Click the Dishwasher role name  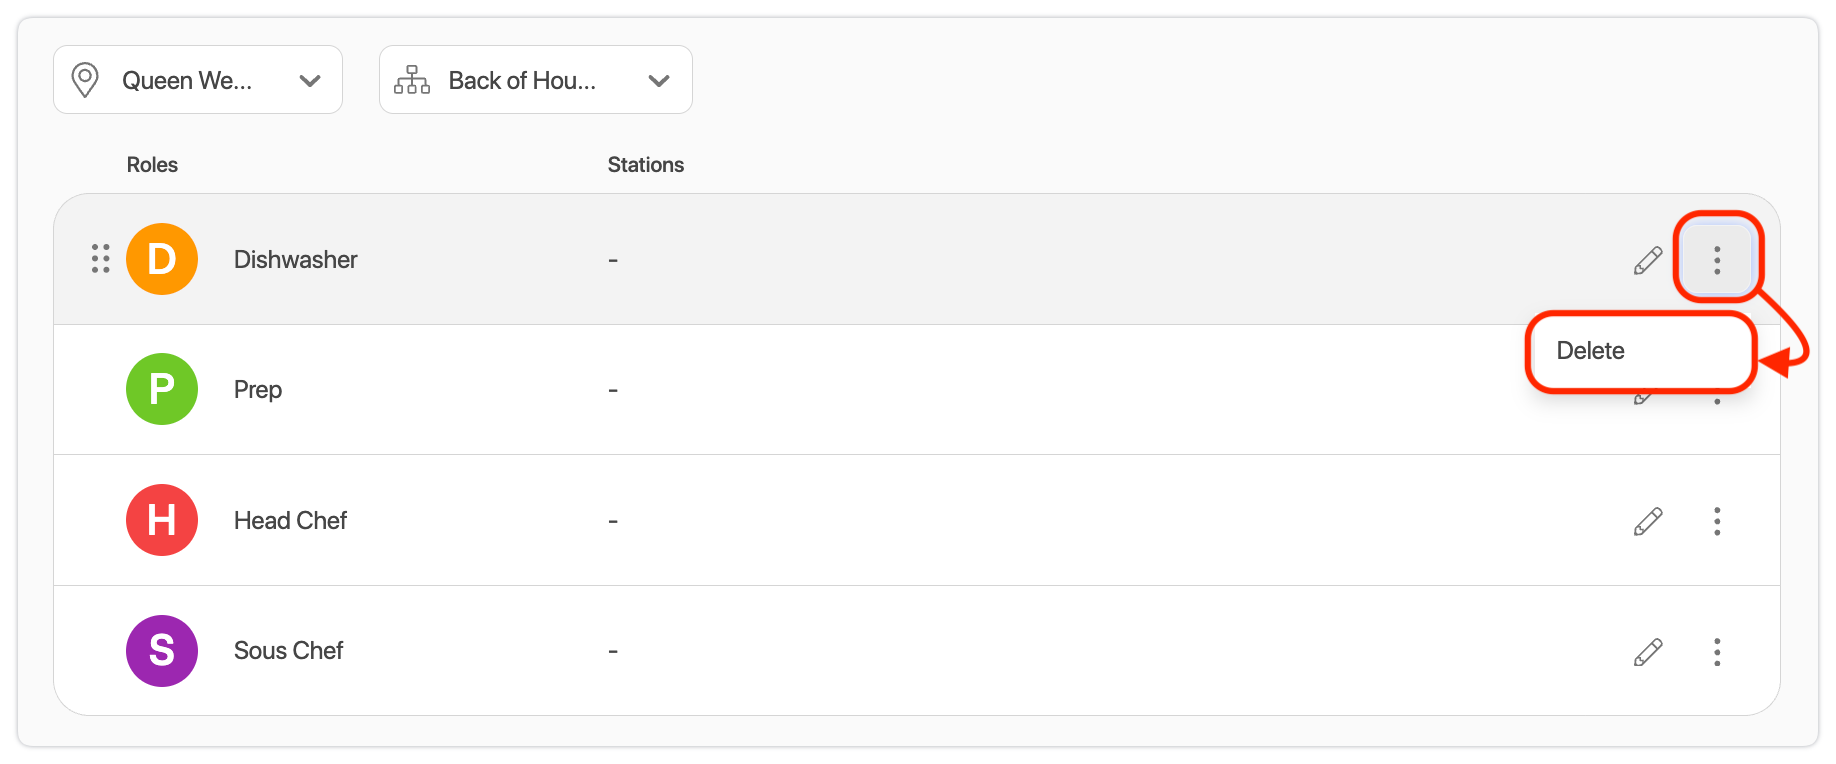[295, 259]
